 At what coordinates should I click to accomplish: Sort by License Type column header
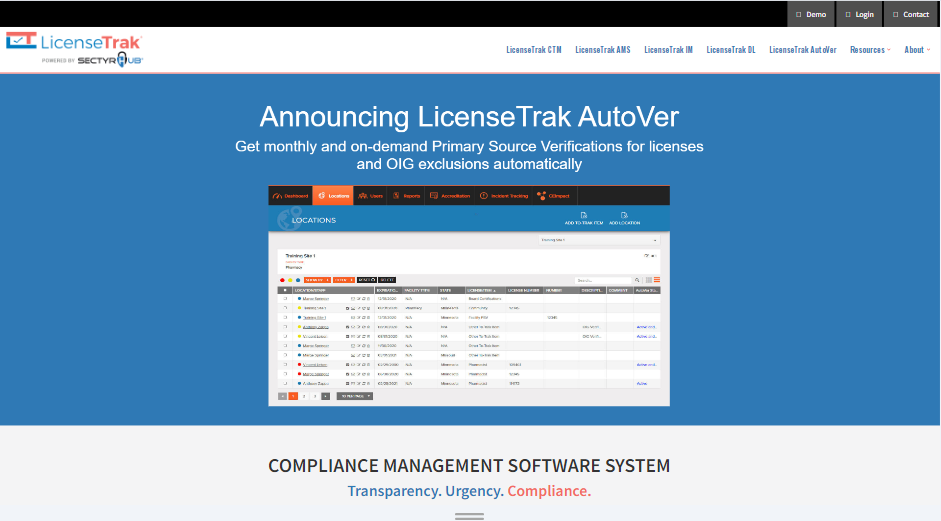point(486,290)
